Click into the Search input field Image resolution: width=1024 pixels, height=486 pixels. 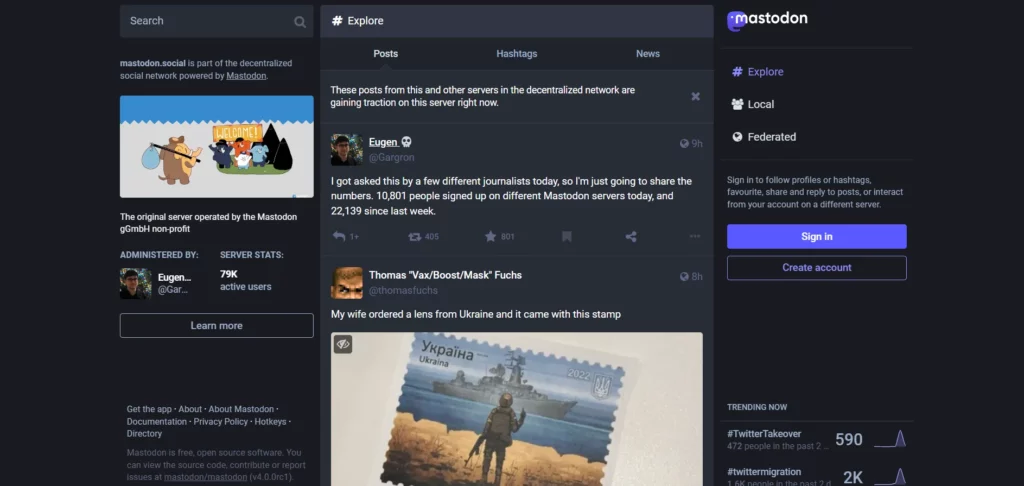coord(216,21)
